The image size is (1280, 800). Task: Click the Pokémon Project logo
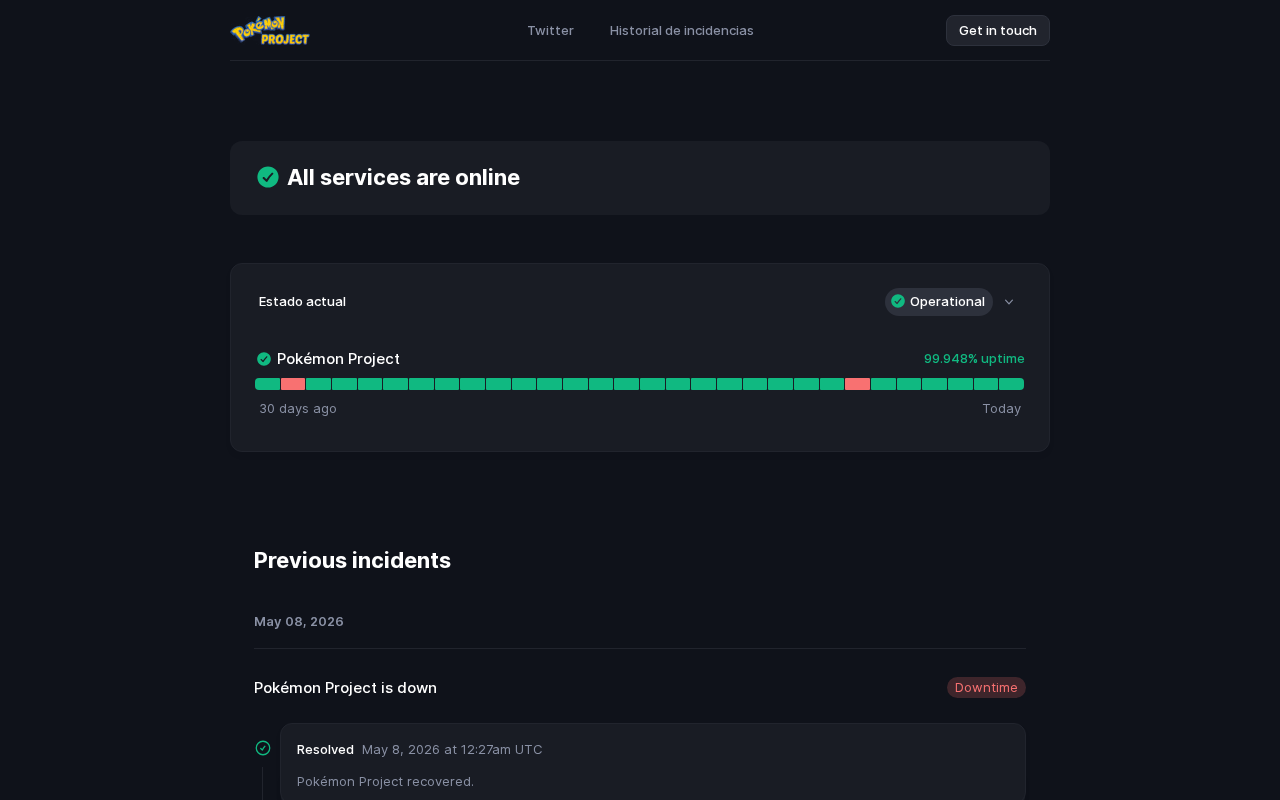[x=270, y=30]
